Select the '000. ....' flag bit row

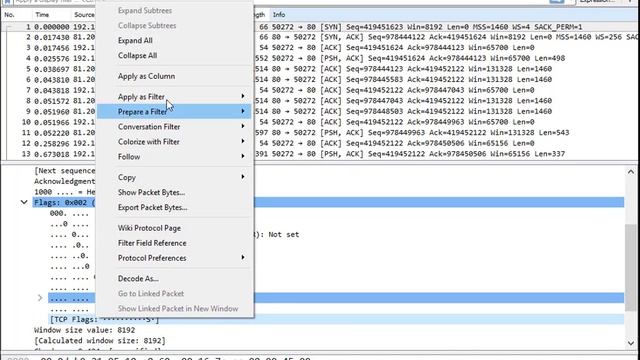click(x=69, y=213)
